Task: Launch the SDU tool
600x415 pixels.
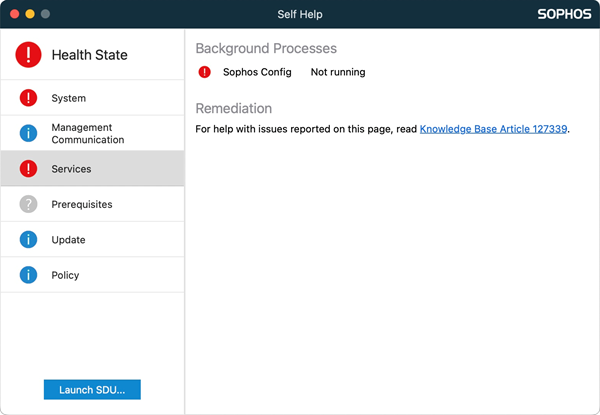Action: point(92,389)
